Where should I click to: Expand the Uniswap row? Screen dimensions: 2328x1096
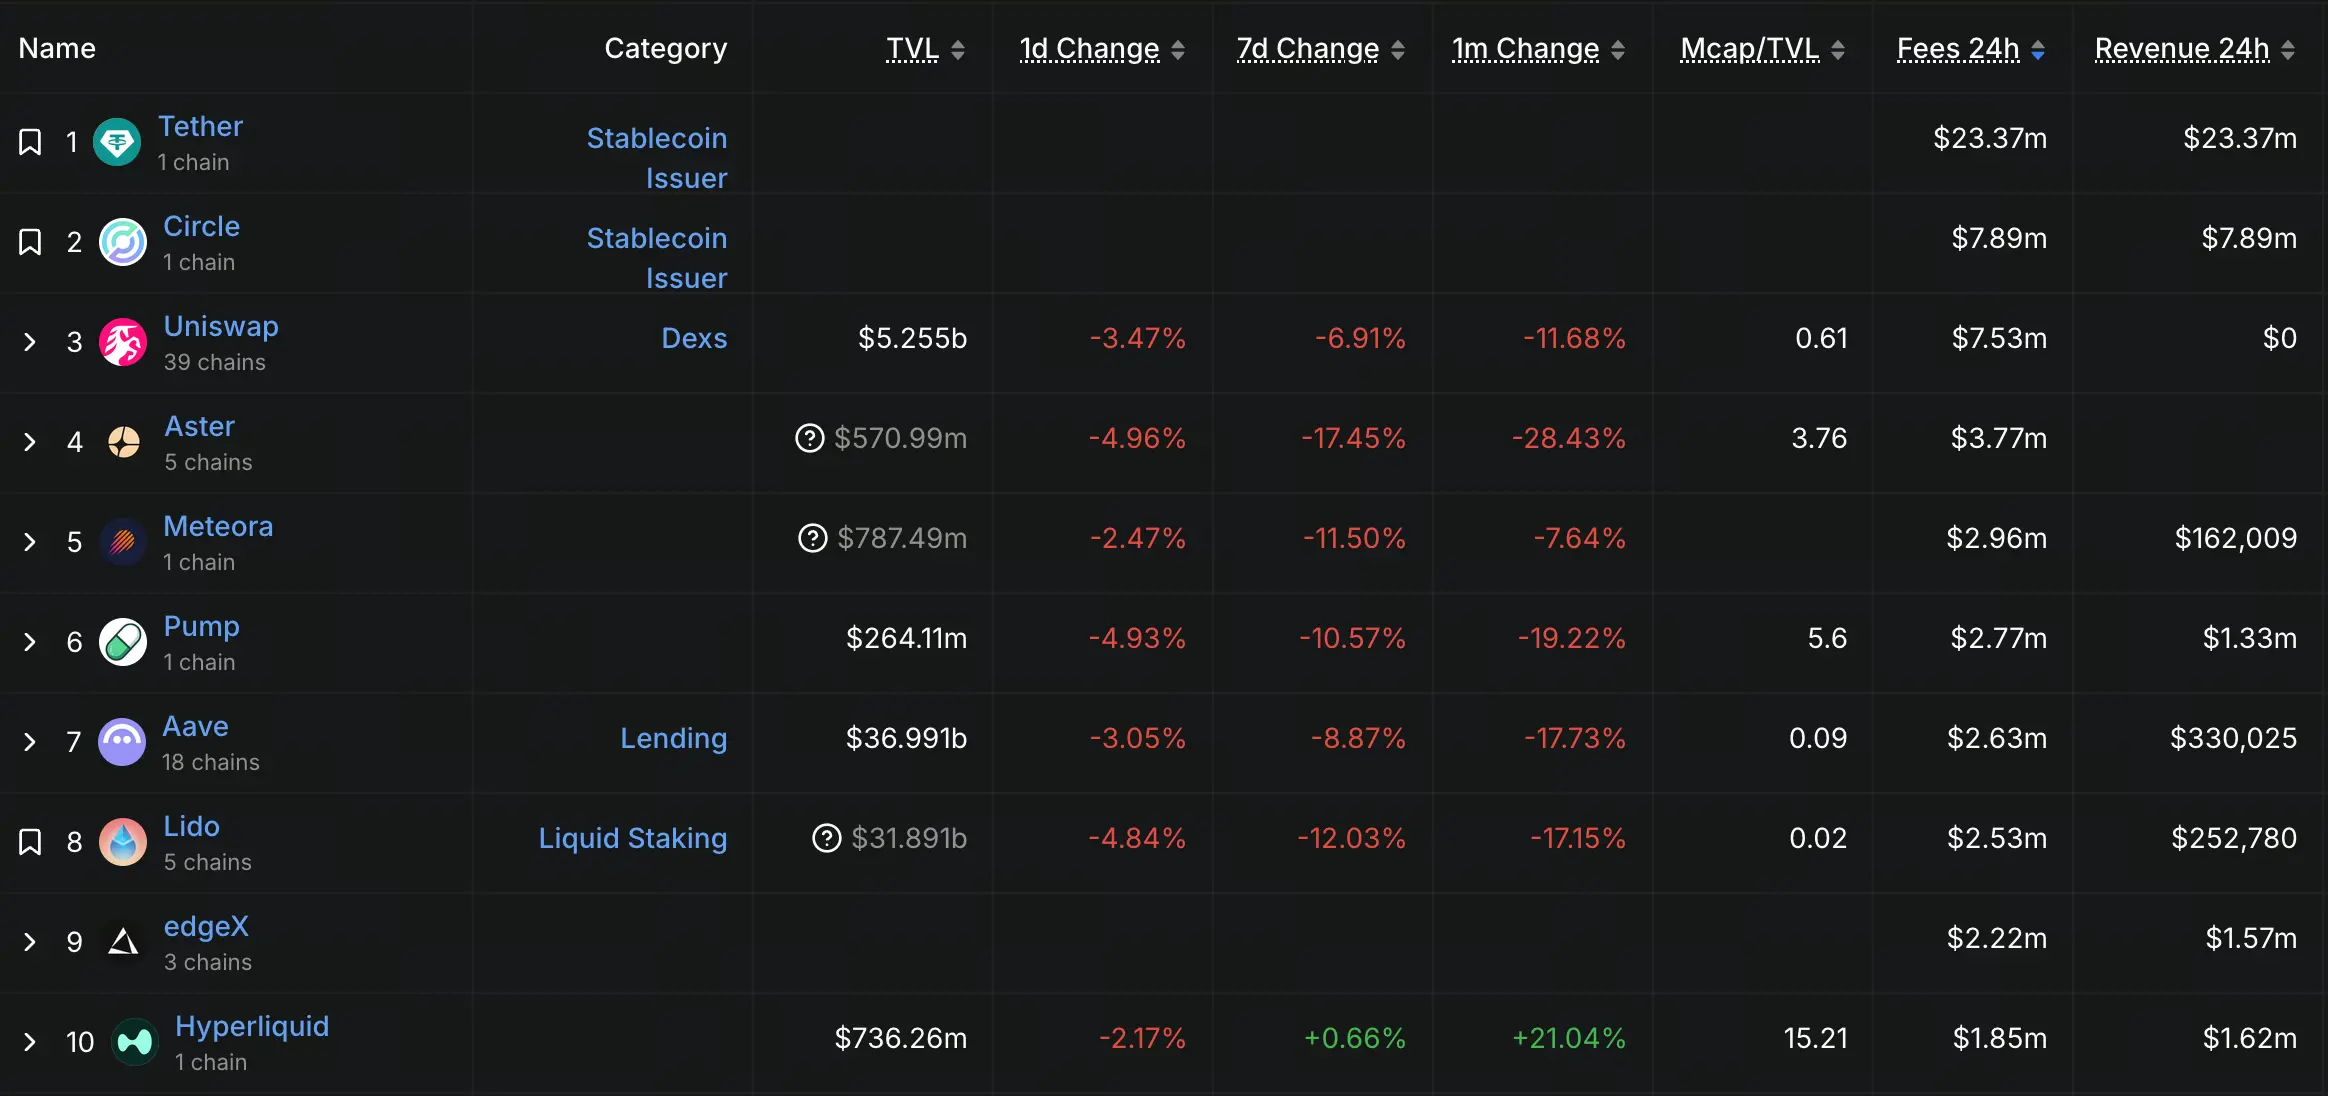pos(30,342)
